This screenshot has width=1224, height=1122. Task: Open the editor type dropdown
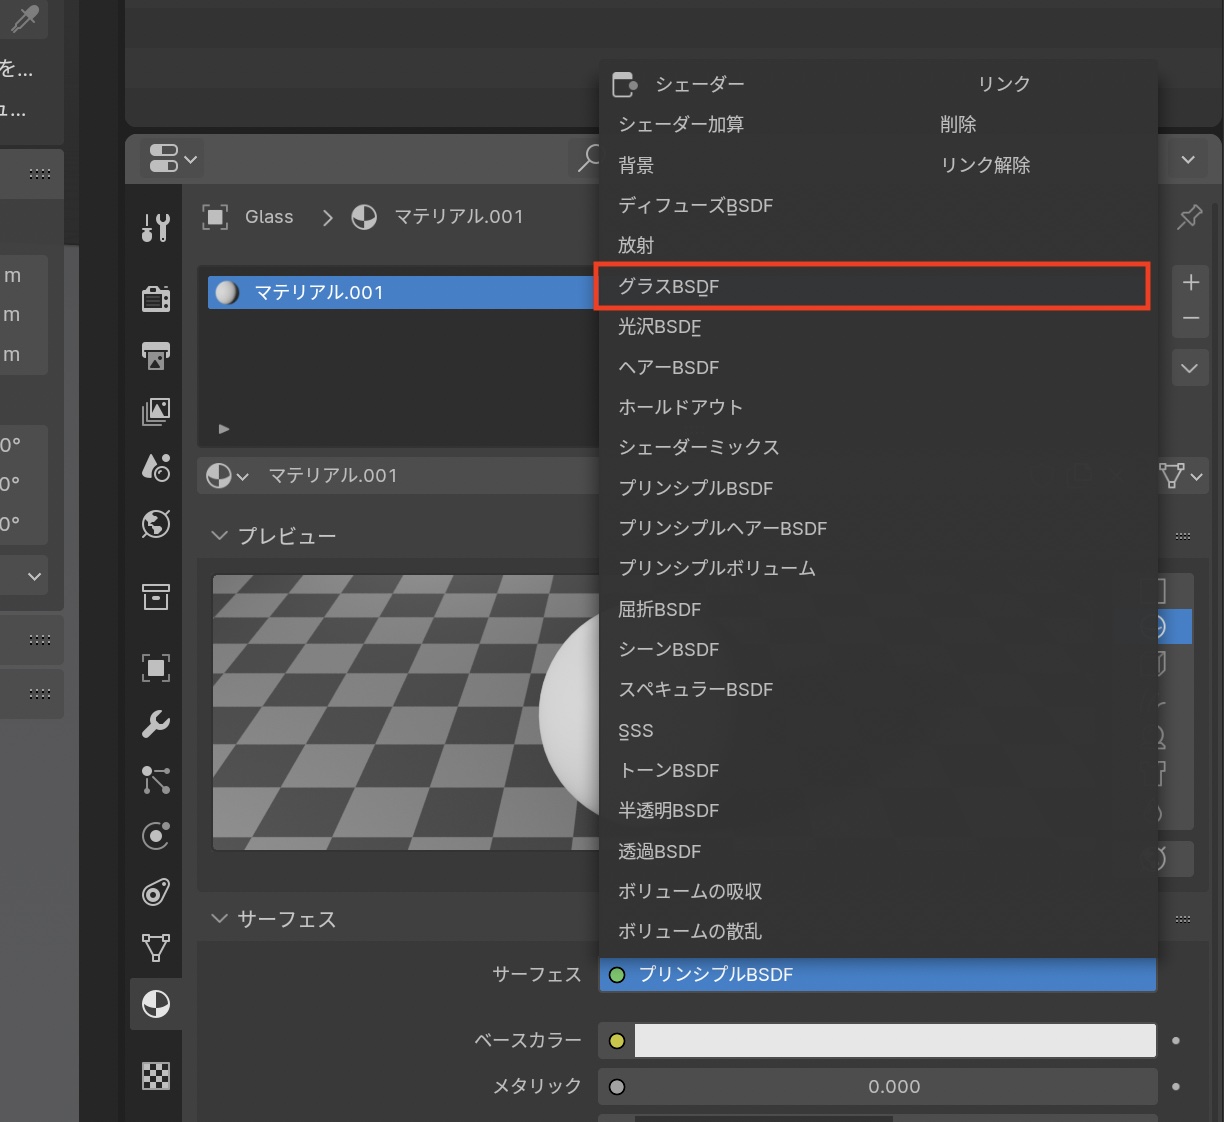click(x=173, y=159)
